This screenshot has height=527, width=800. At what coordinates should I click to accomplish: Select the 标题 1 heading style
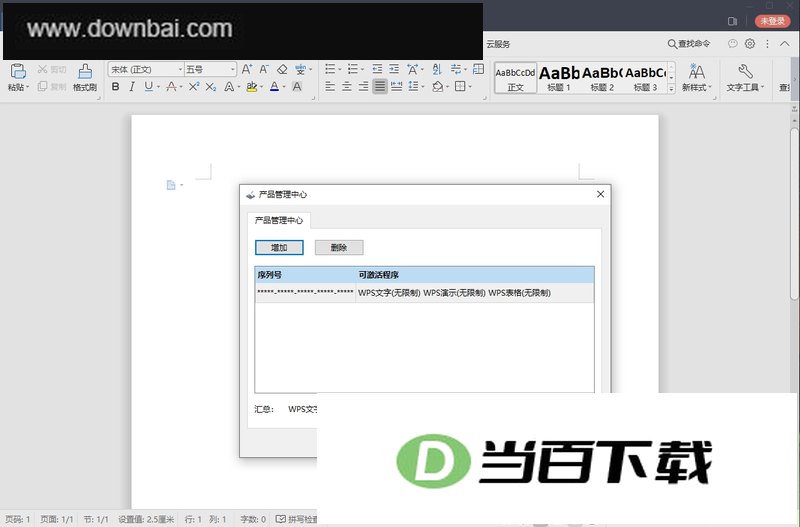(x=559, y=78)
